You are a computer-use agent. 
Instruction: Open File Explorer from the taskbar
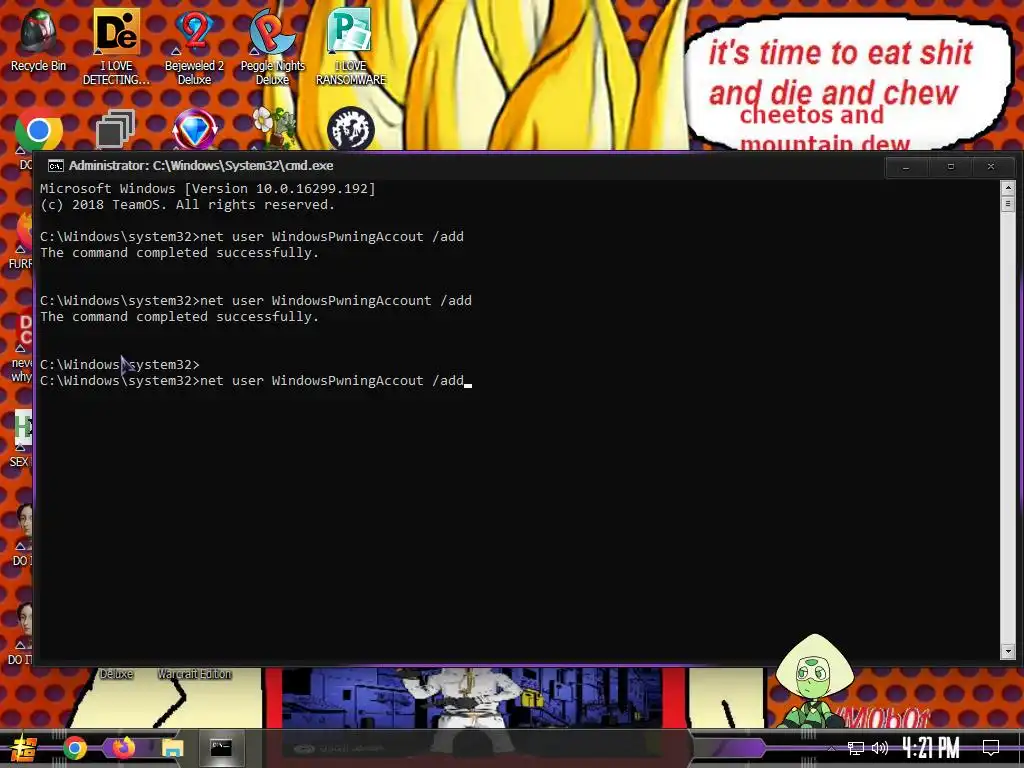pos(172,748)
